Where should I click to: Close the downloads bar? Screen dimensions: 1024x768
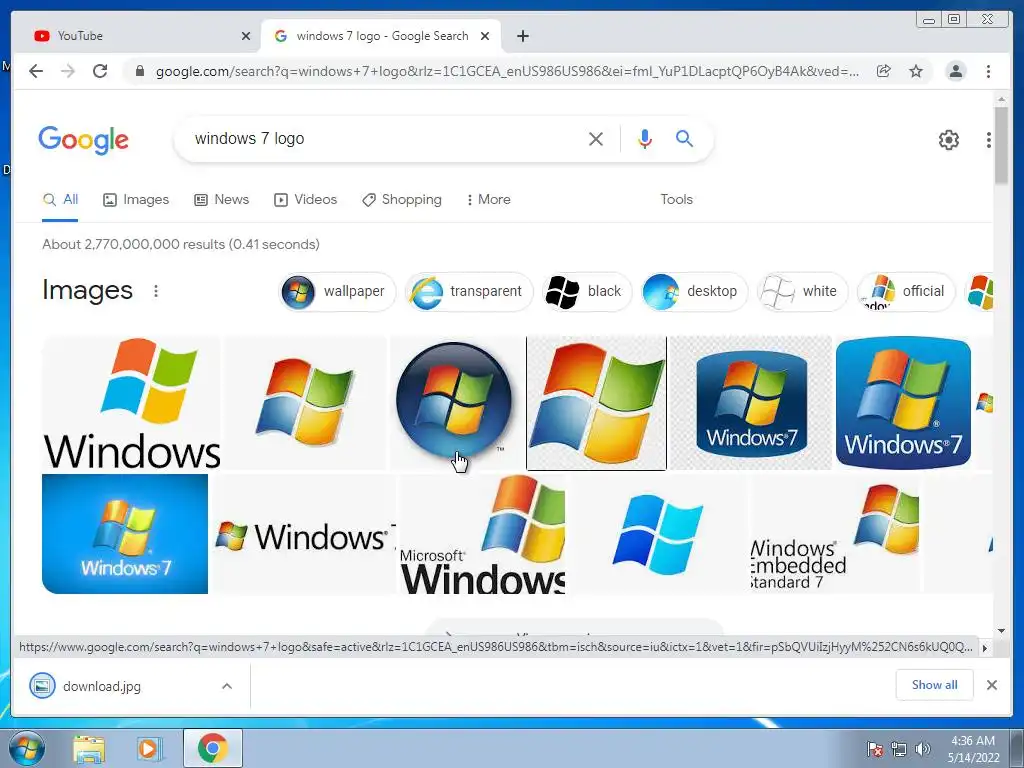991,685
